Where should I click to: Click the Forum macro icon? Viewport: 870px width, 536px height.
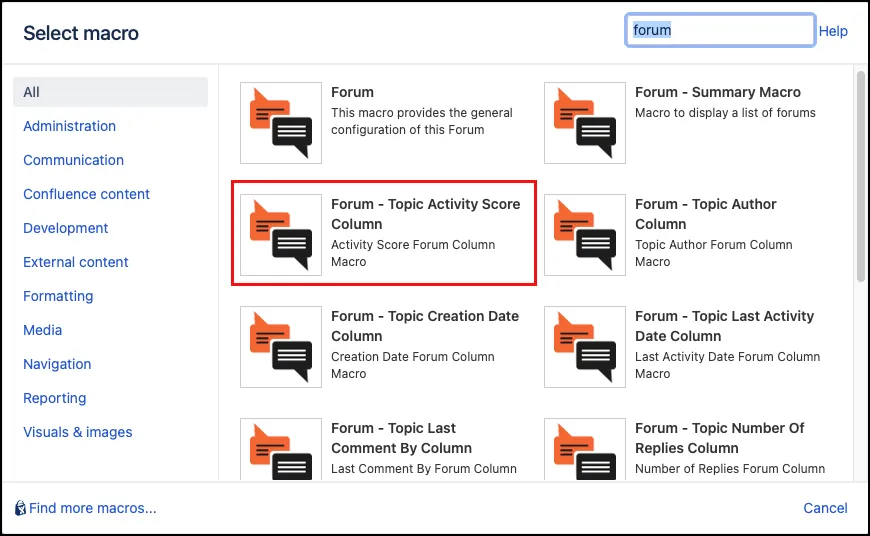click(281, 123)
